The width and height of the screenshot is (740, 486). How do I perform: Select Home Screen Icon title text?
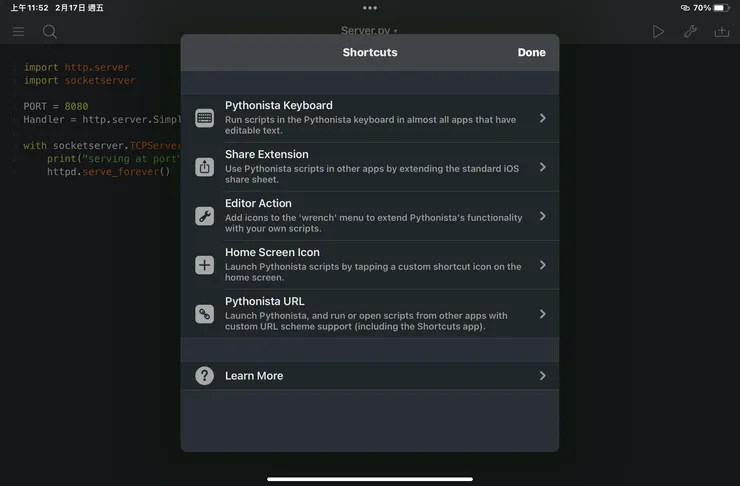[272, 252]
